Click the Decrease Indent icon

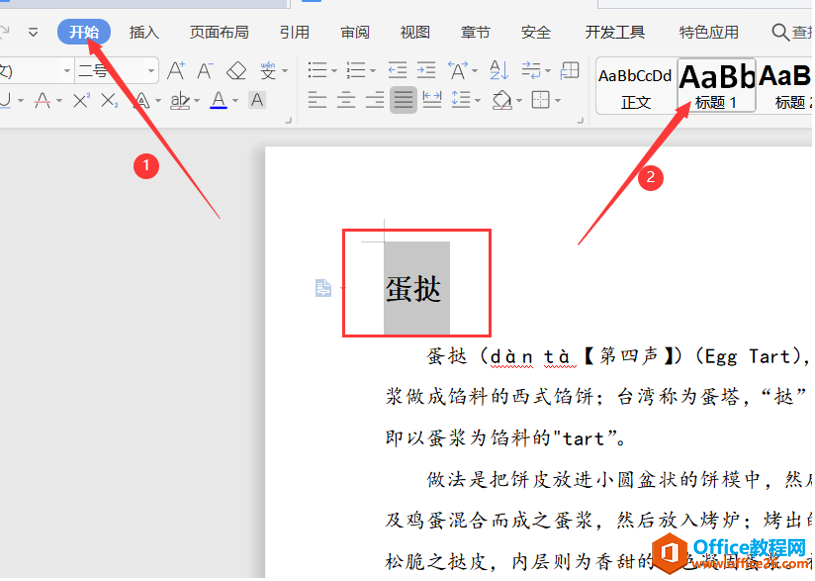coord(397,70)
